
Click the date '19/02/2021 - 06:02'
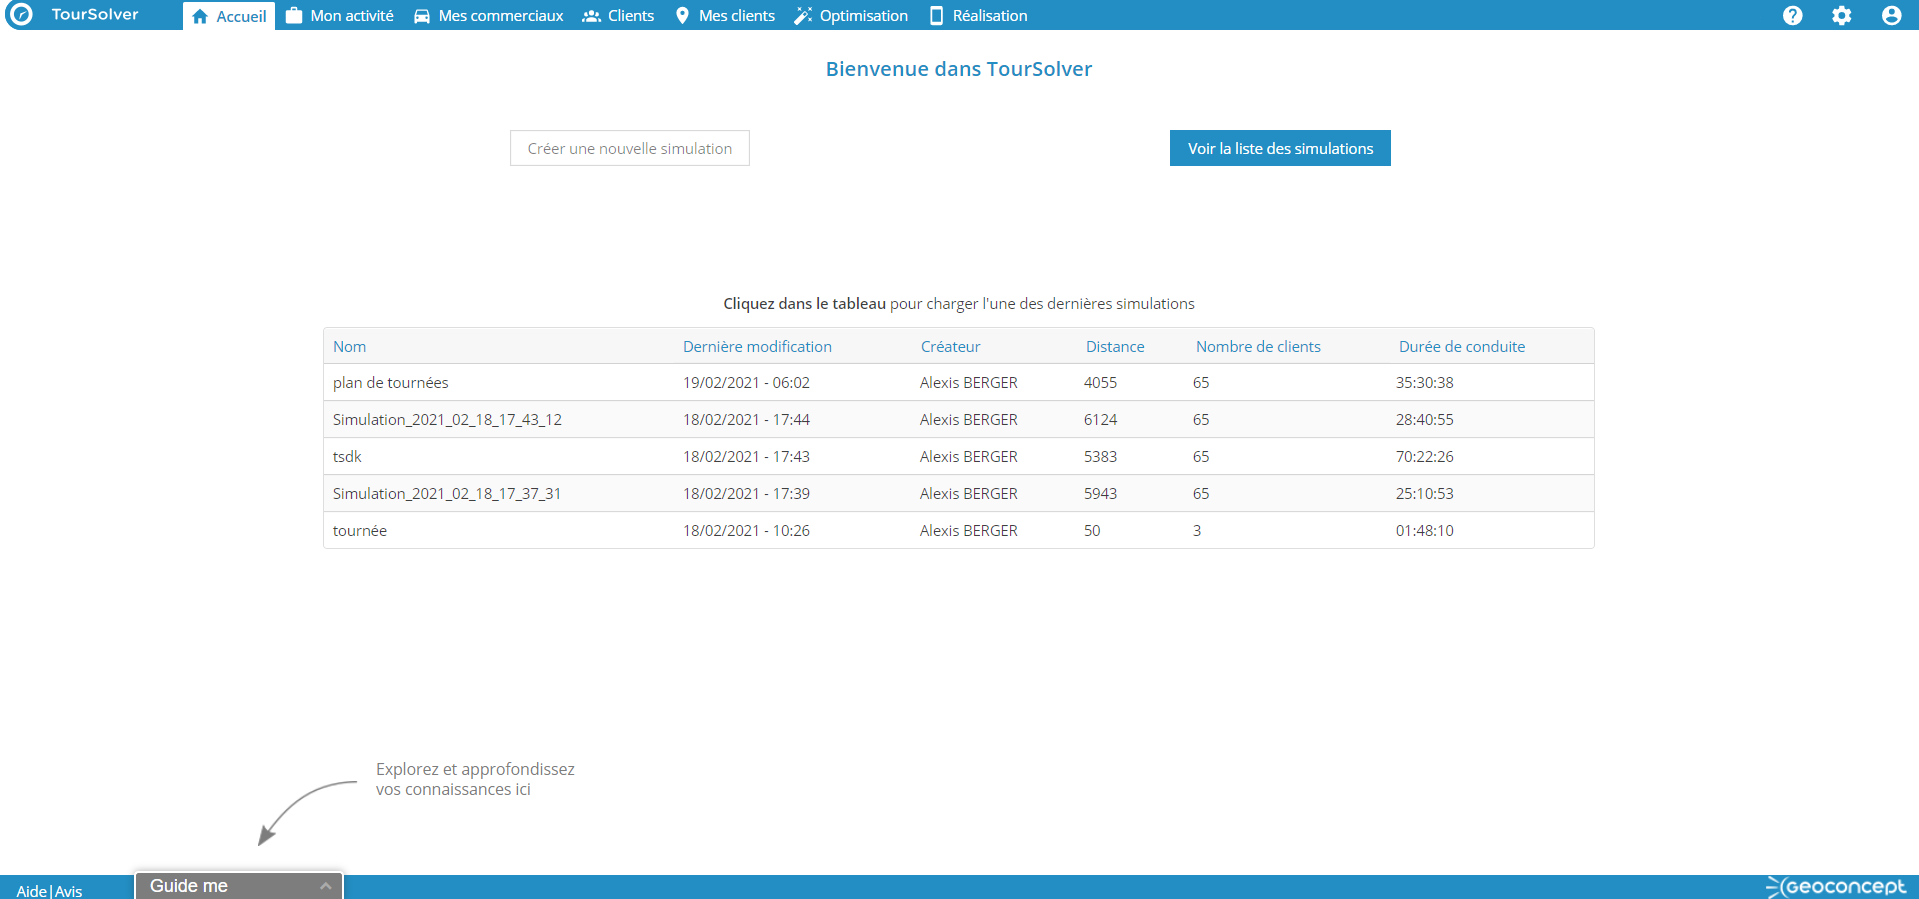746,382
